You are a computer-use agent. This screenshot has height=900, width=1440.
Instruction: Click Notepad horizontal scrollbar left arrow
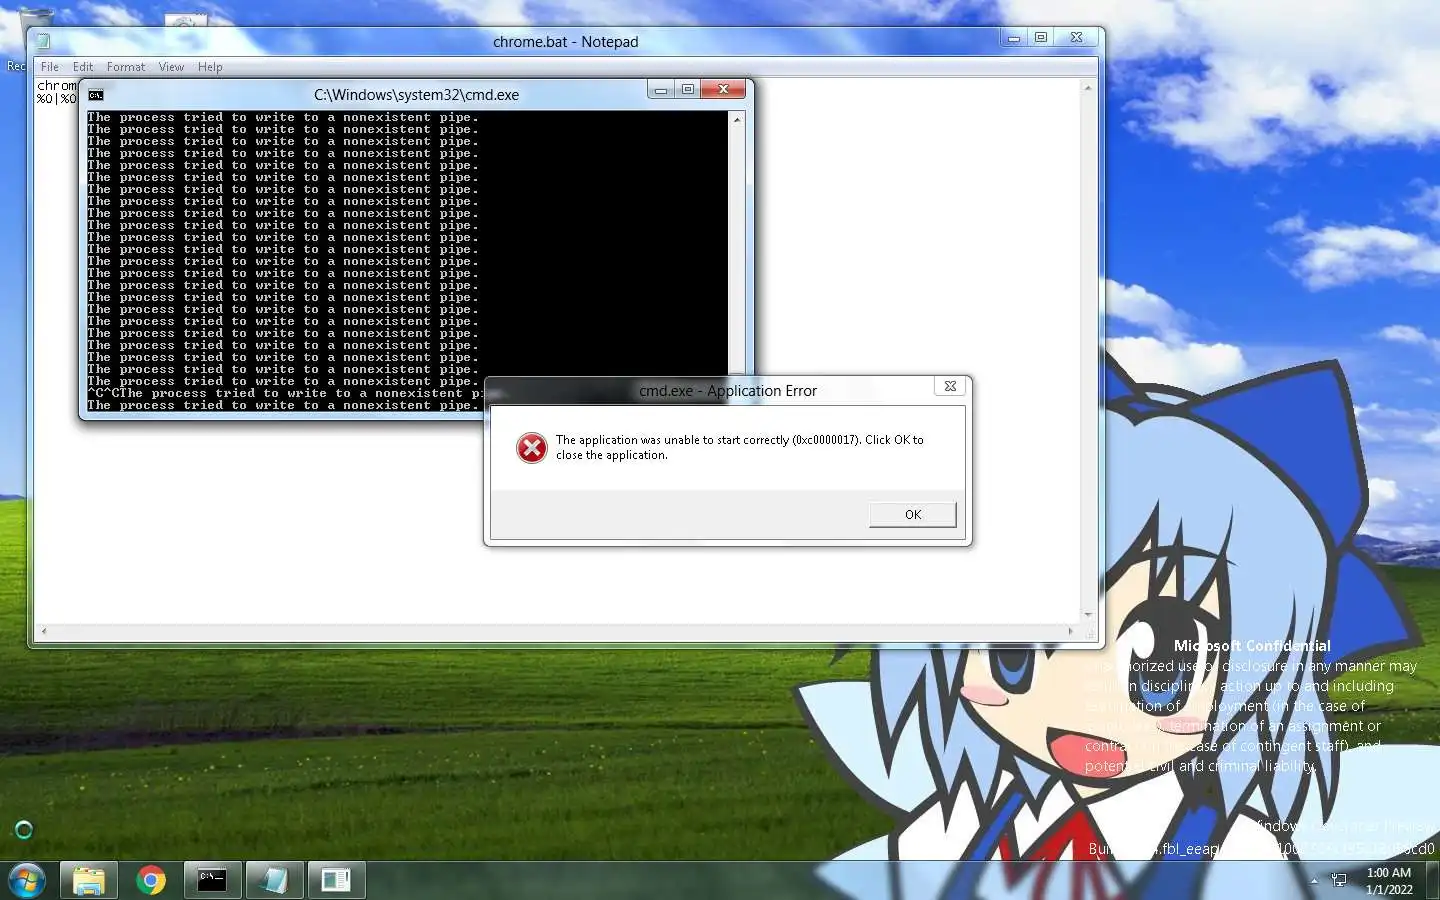[42, 631]
